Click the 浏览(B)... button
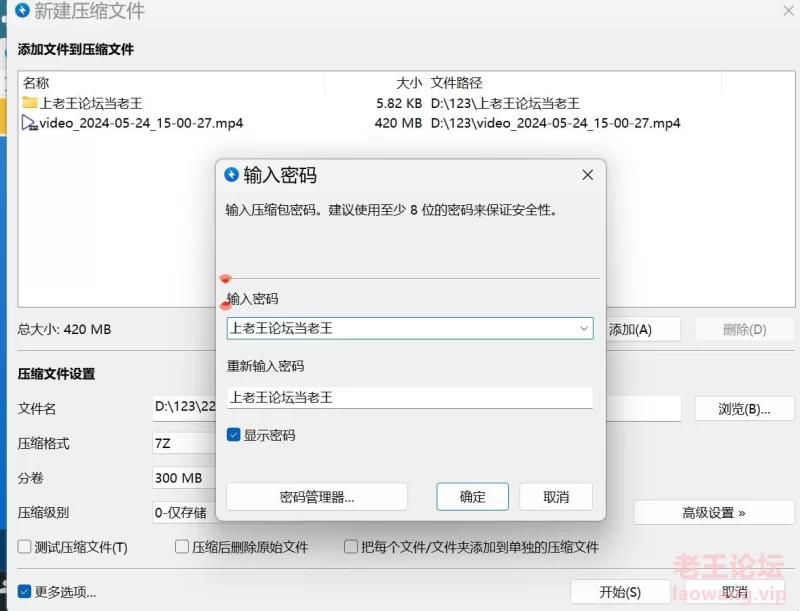800x611 pixels. pyautogui.click(x=744, y=409)
